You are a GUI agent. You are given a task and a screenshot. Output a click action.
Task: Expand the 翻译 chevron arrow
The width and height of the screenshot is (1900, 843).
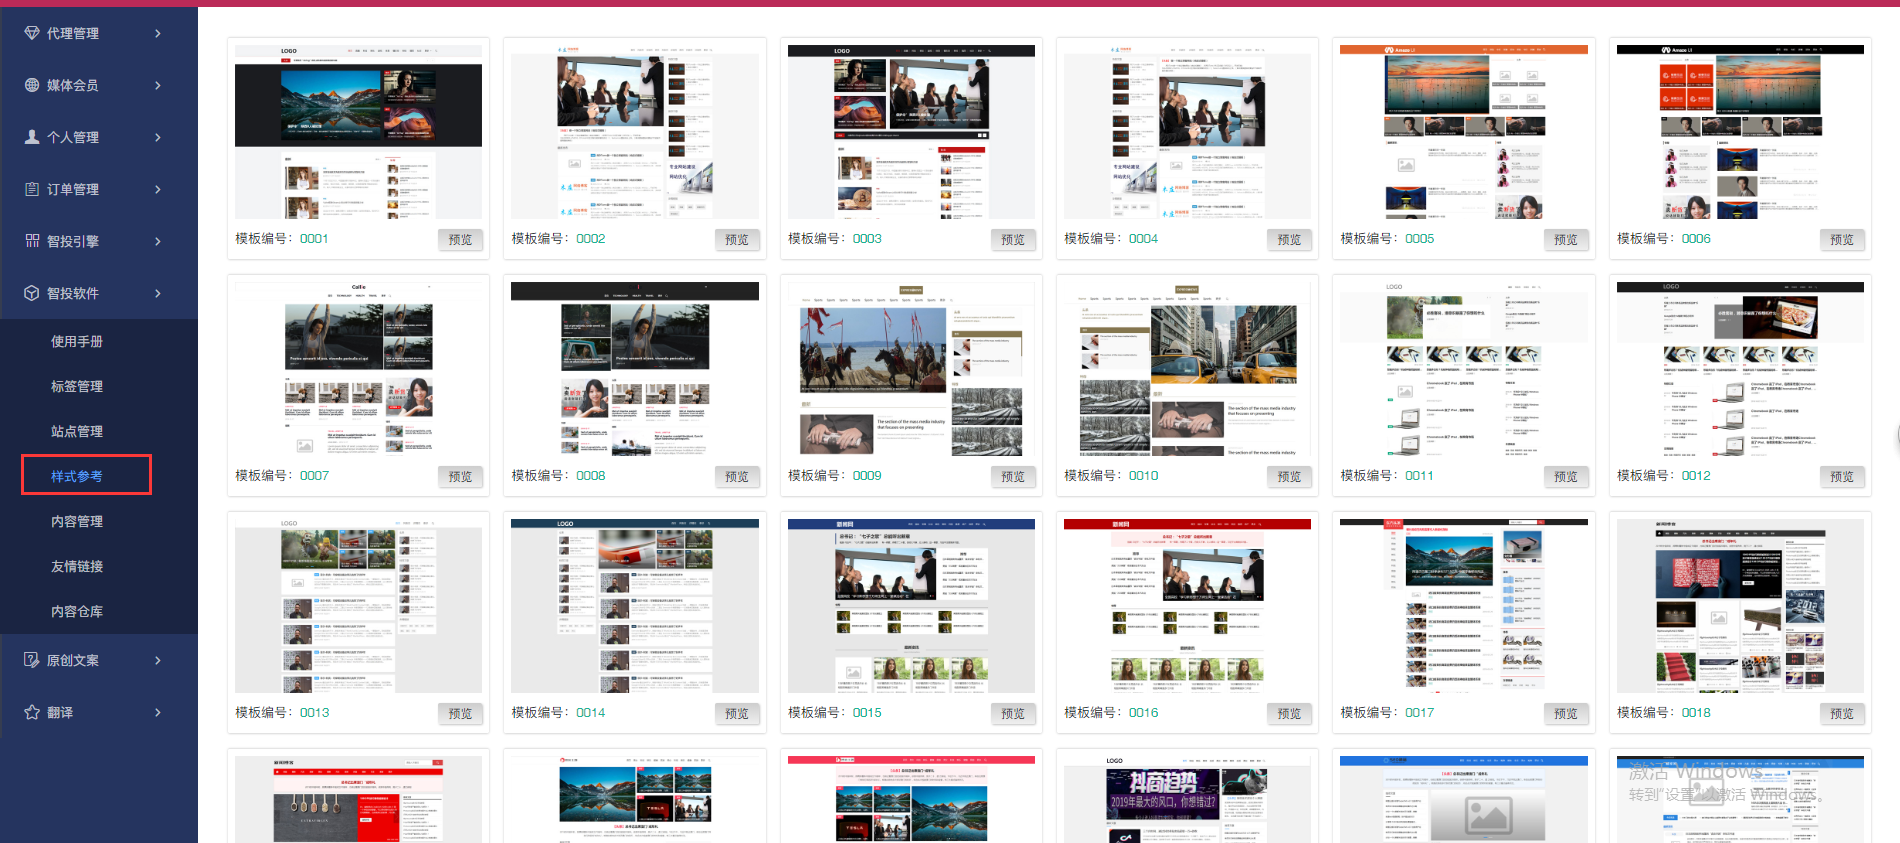click(x=158, y=712)
